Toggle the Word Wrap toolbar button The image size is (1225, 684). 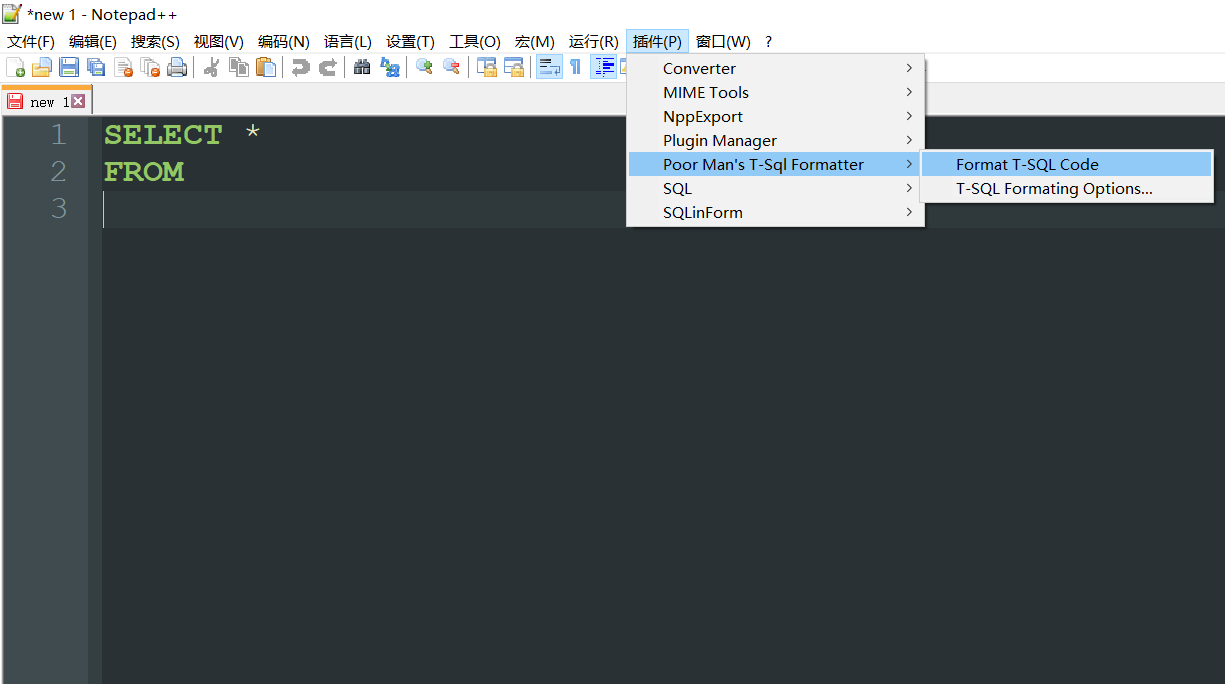click(x=549, y=67)
